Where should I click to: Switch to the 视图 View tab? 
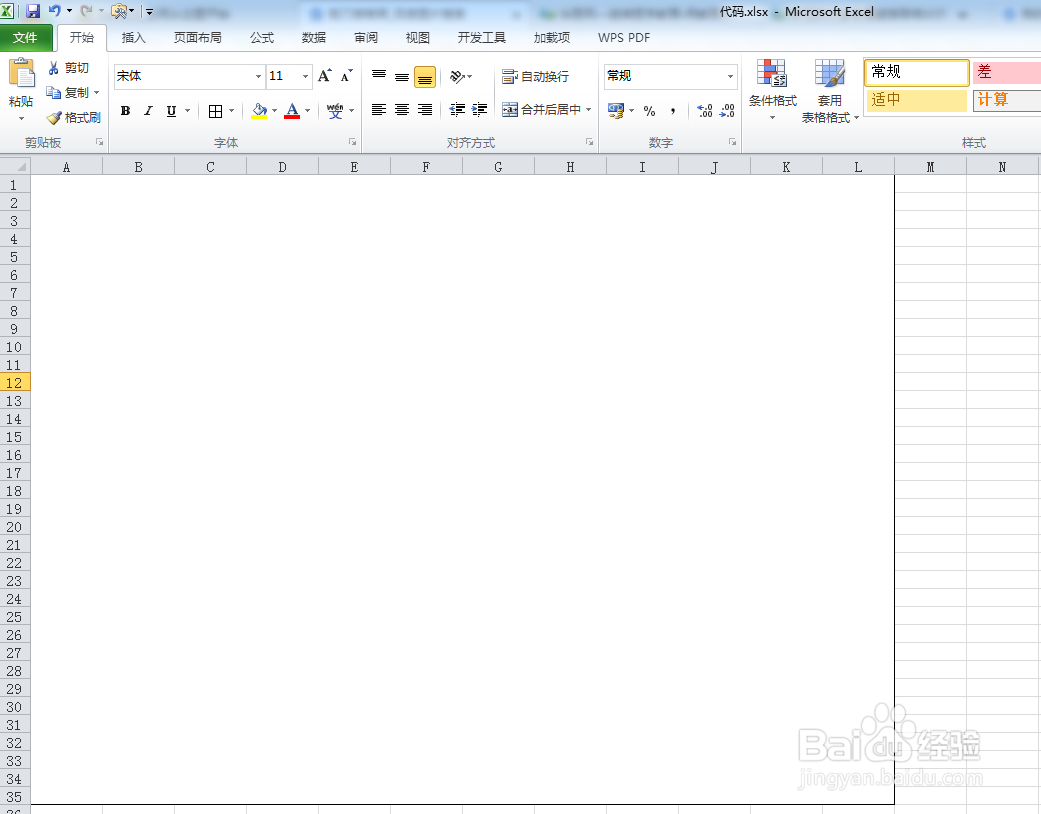pyautogui.click(x=418, y=38)
